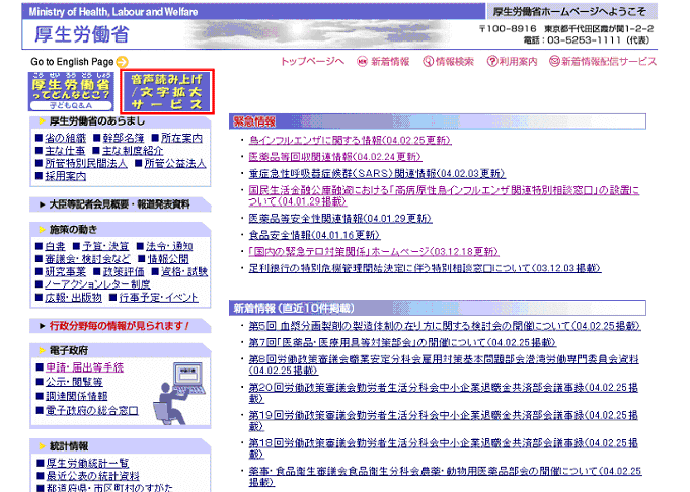Click the 新着情報配信サービス mail icon

(555, 62)
